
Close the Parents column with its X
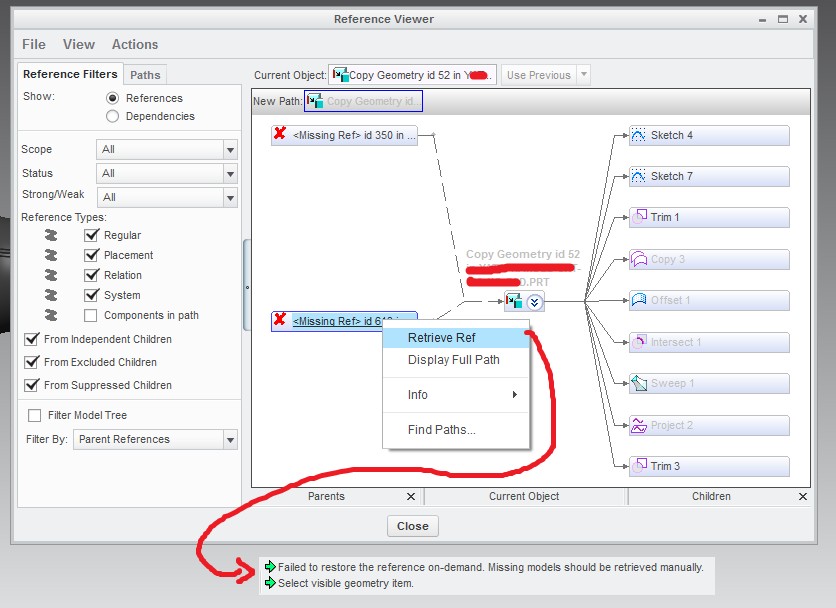[411, 497]
